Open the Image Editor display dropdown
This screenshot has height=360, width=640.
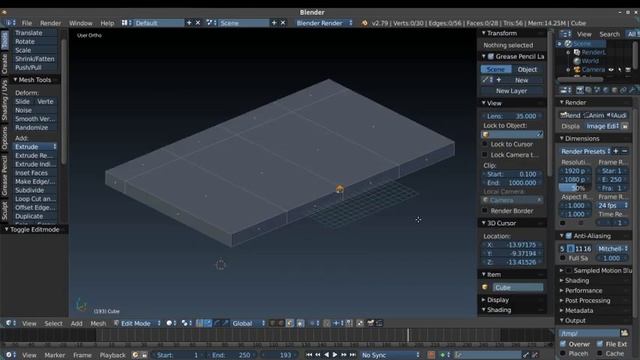(602, 126)
